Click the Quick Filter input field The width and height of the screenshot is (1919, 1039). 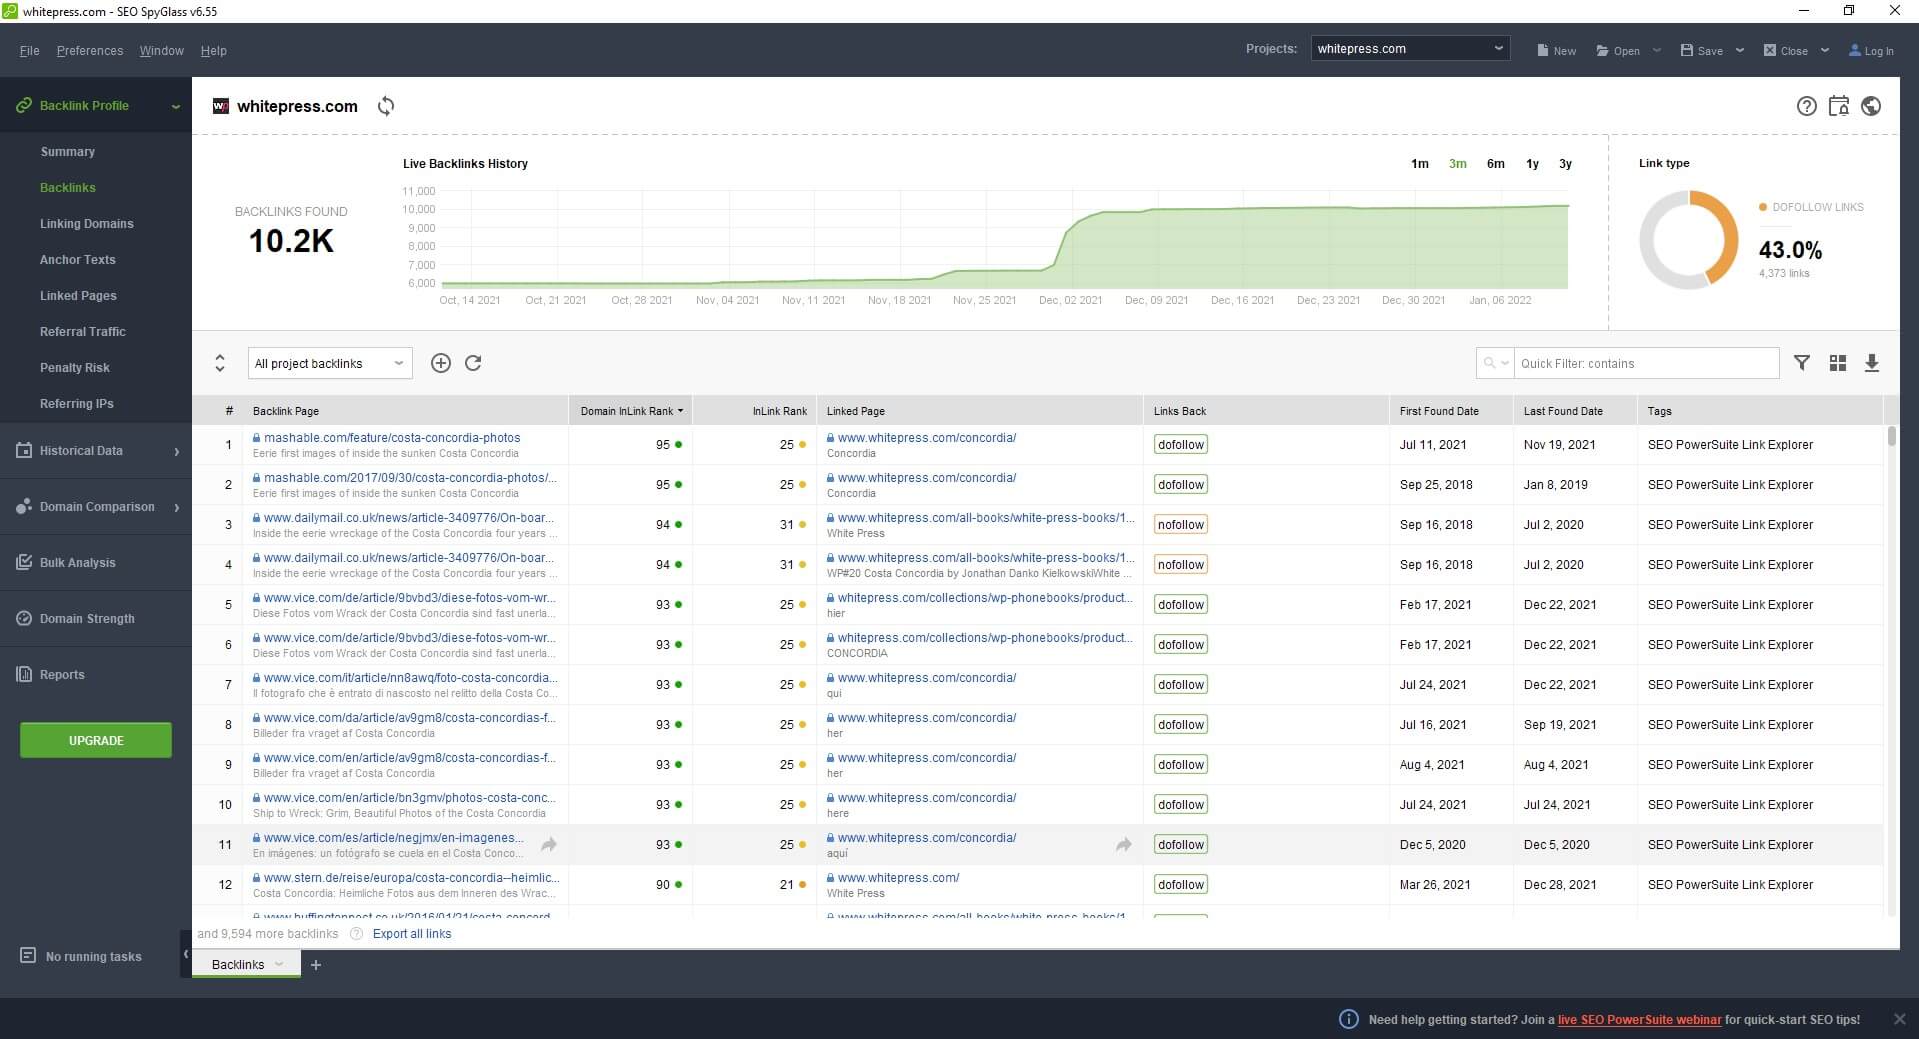[x=1646, y=363]
